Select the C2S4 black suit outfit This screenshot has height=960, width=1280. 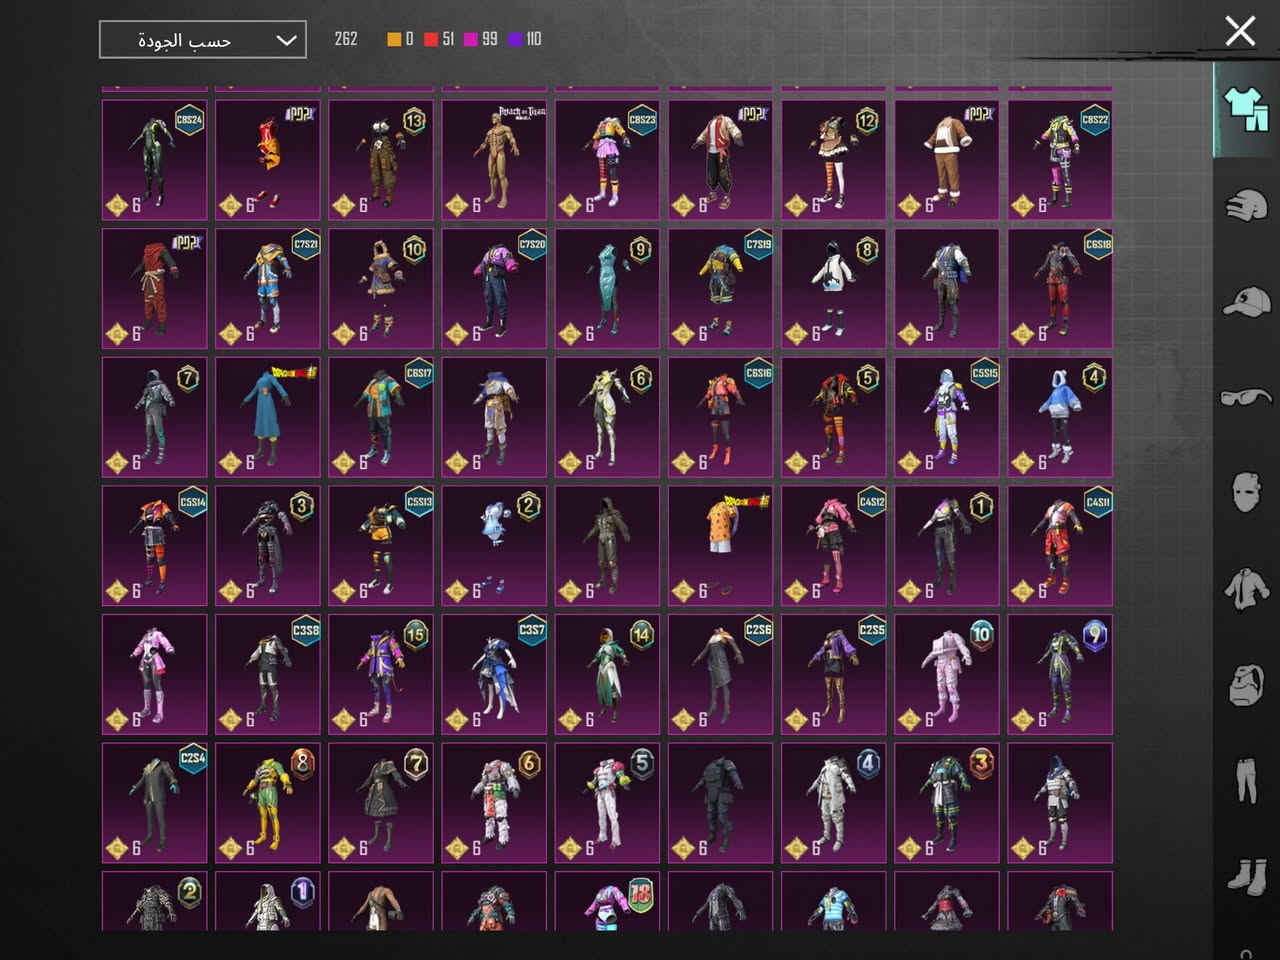point(154,802)
